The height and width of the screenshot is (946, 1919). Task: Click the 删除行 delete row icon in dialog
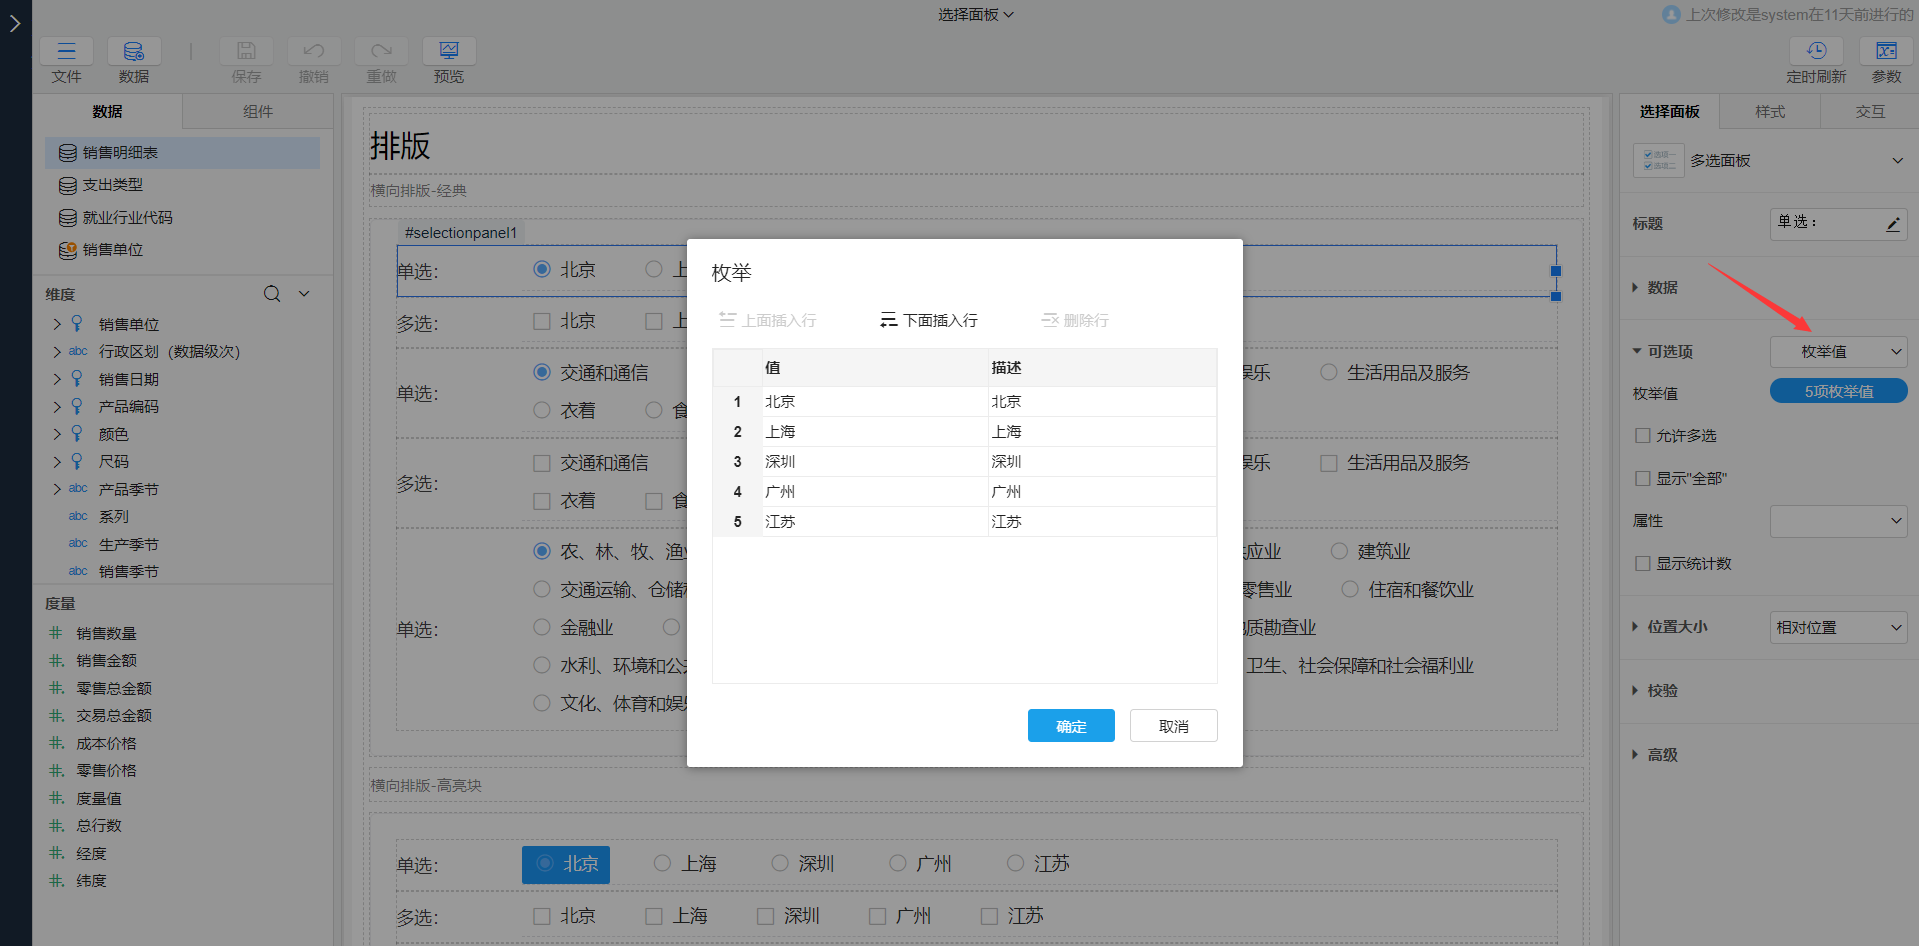pos(1050,319)
